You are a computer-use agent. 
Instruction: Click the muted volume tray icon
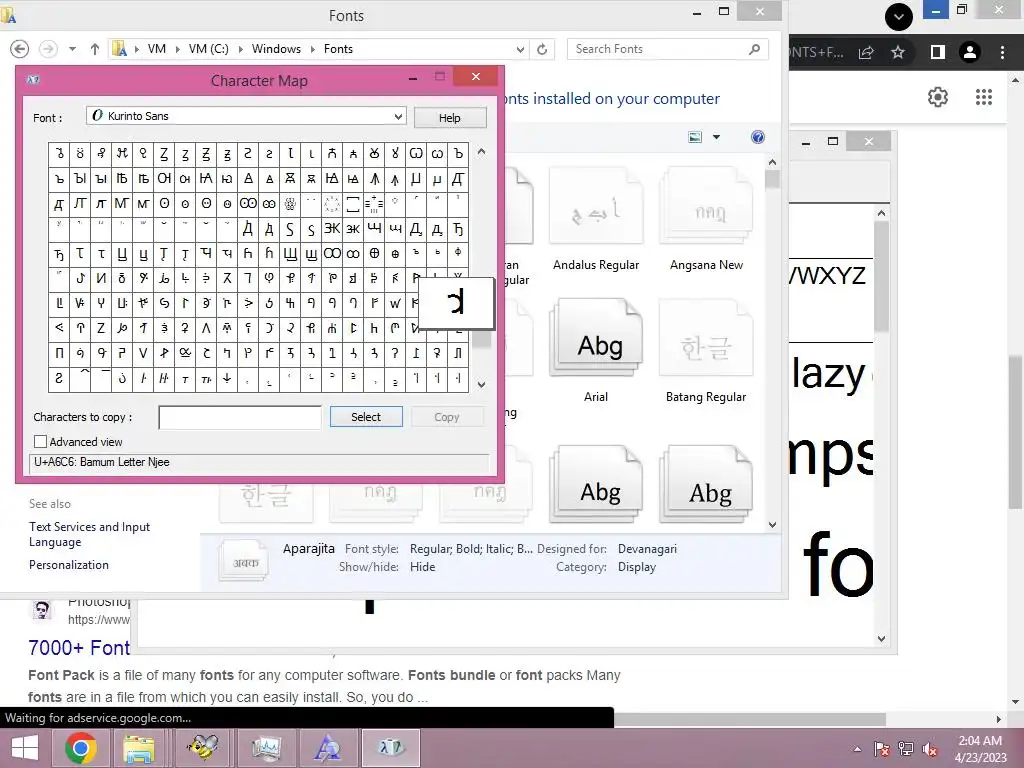tap(930, 749)
